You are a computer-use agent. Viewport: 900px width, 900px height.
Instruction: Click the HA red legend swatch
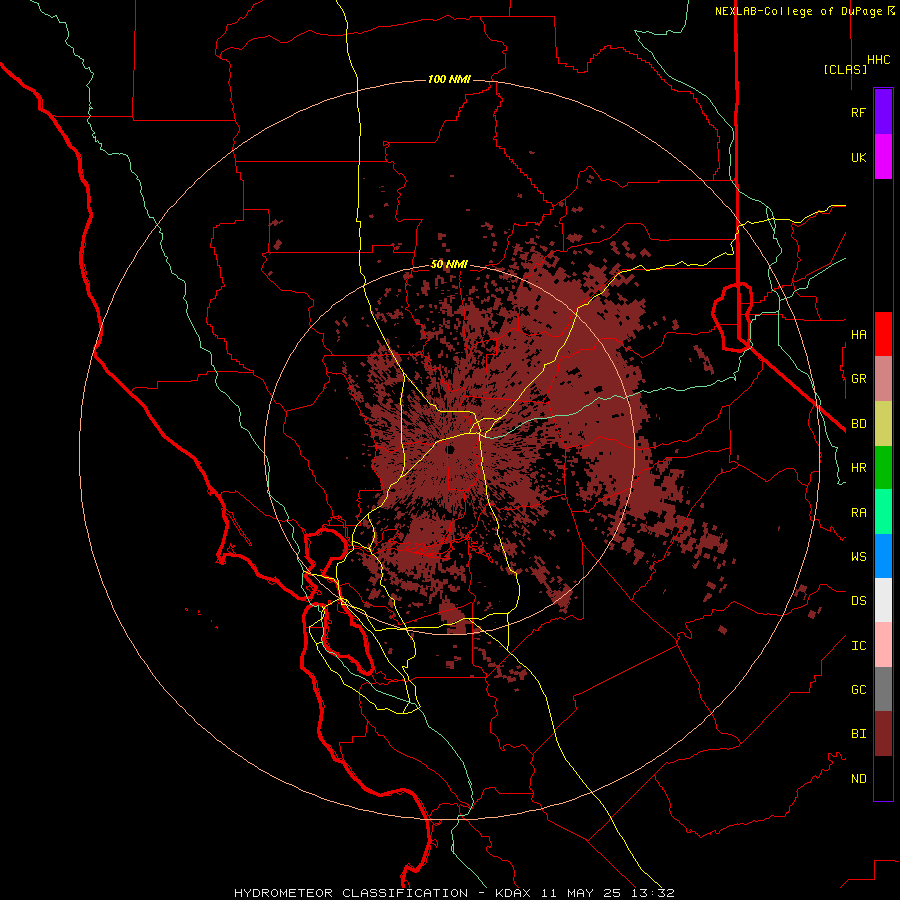click(883, 334)
